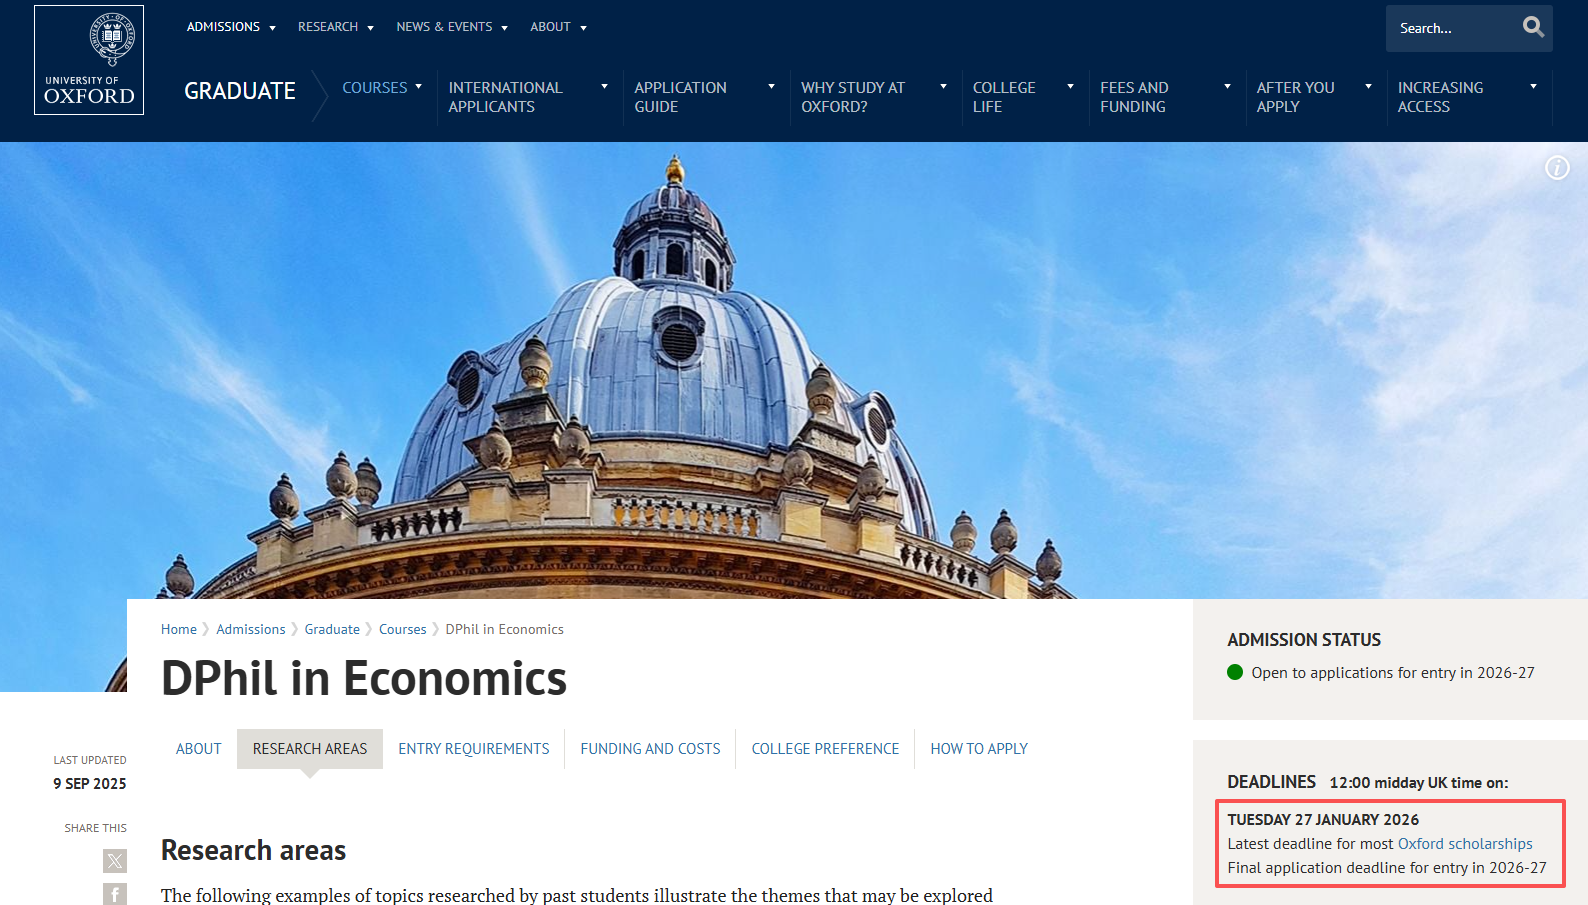
Task: Open the About tab of the course
Action: 198,749
